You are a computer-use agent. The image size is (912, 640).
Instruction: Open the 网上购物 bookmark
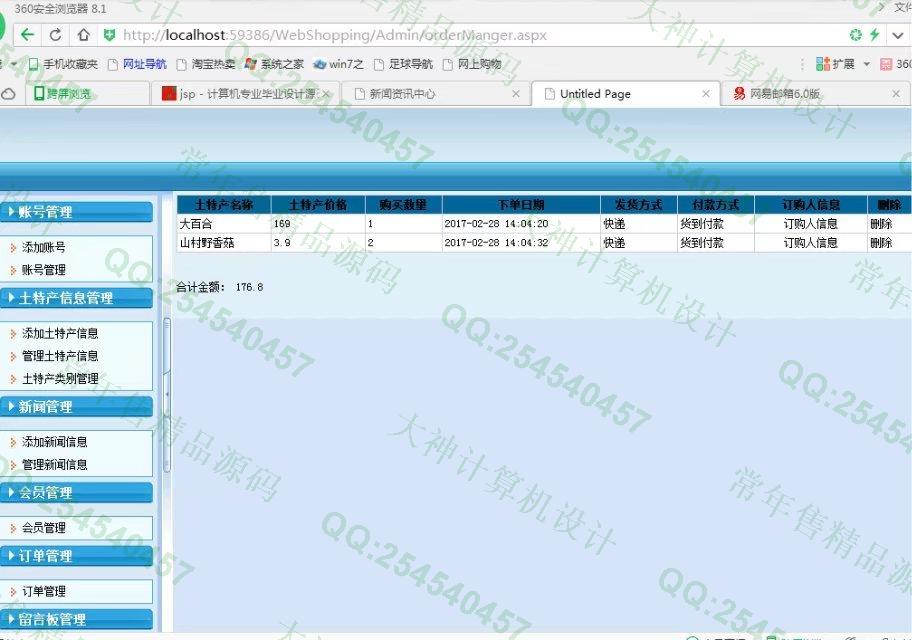tap(472, 64)
